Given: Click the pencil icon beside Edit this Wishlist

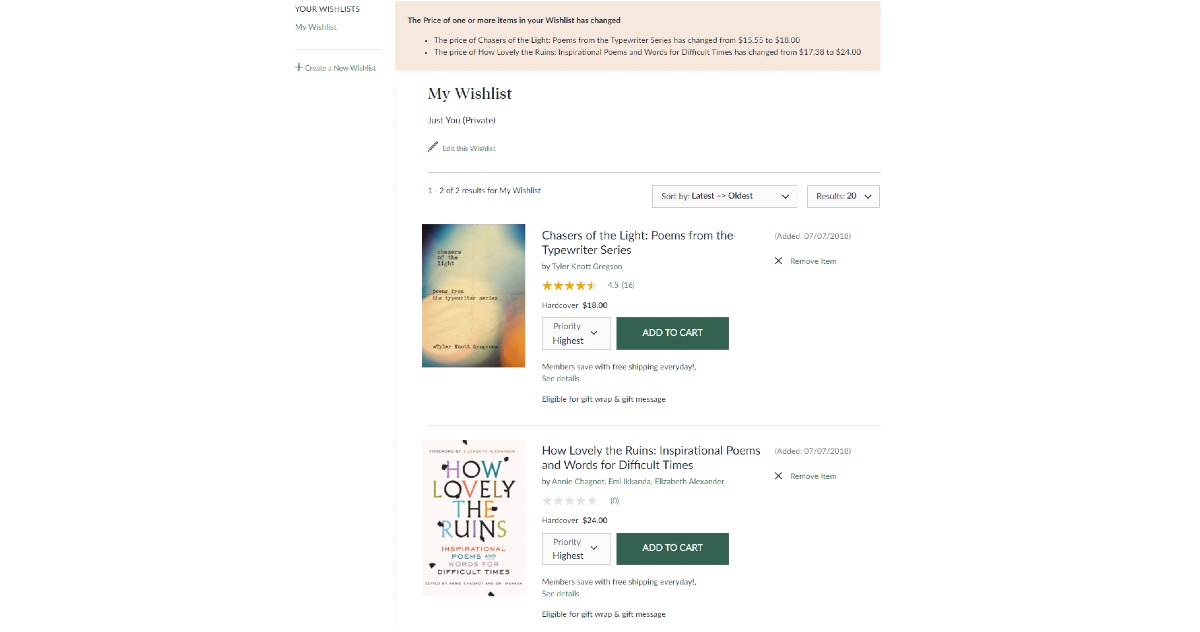Looking at the screenshot, I should pos(433,147).
